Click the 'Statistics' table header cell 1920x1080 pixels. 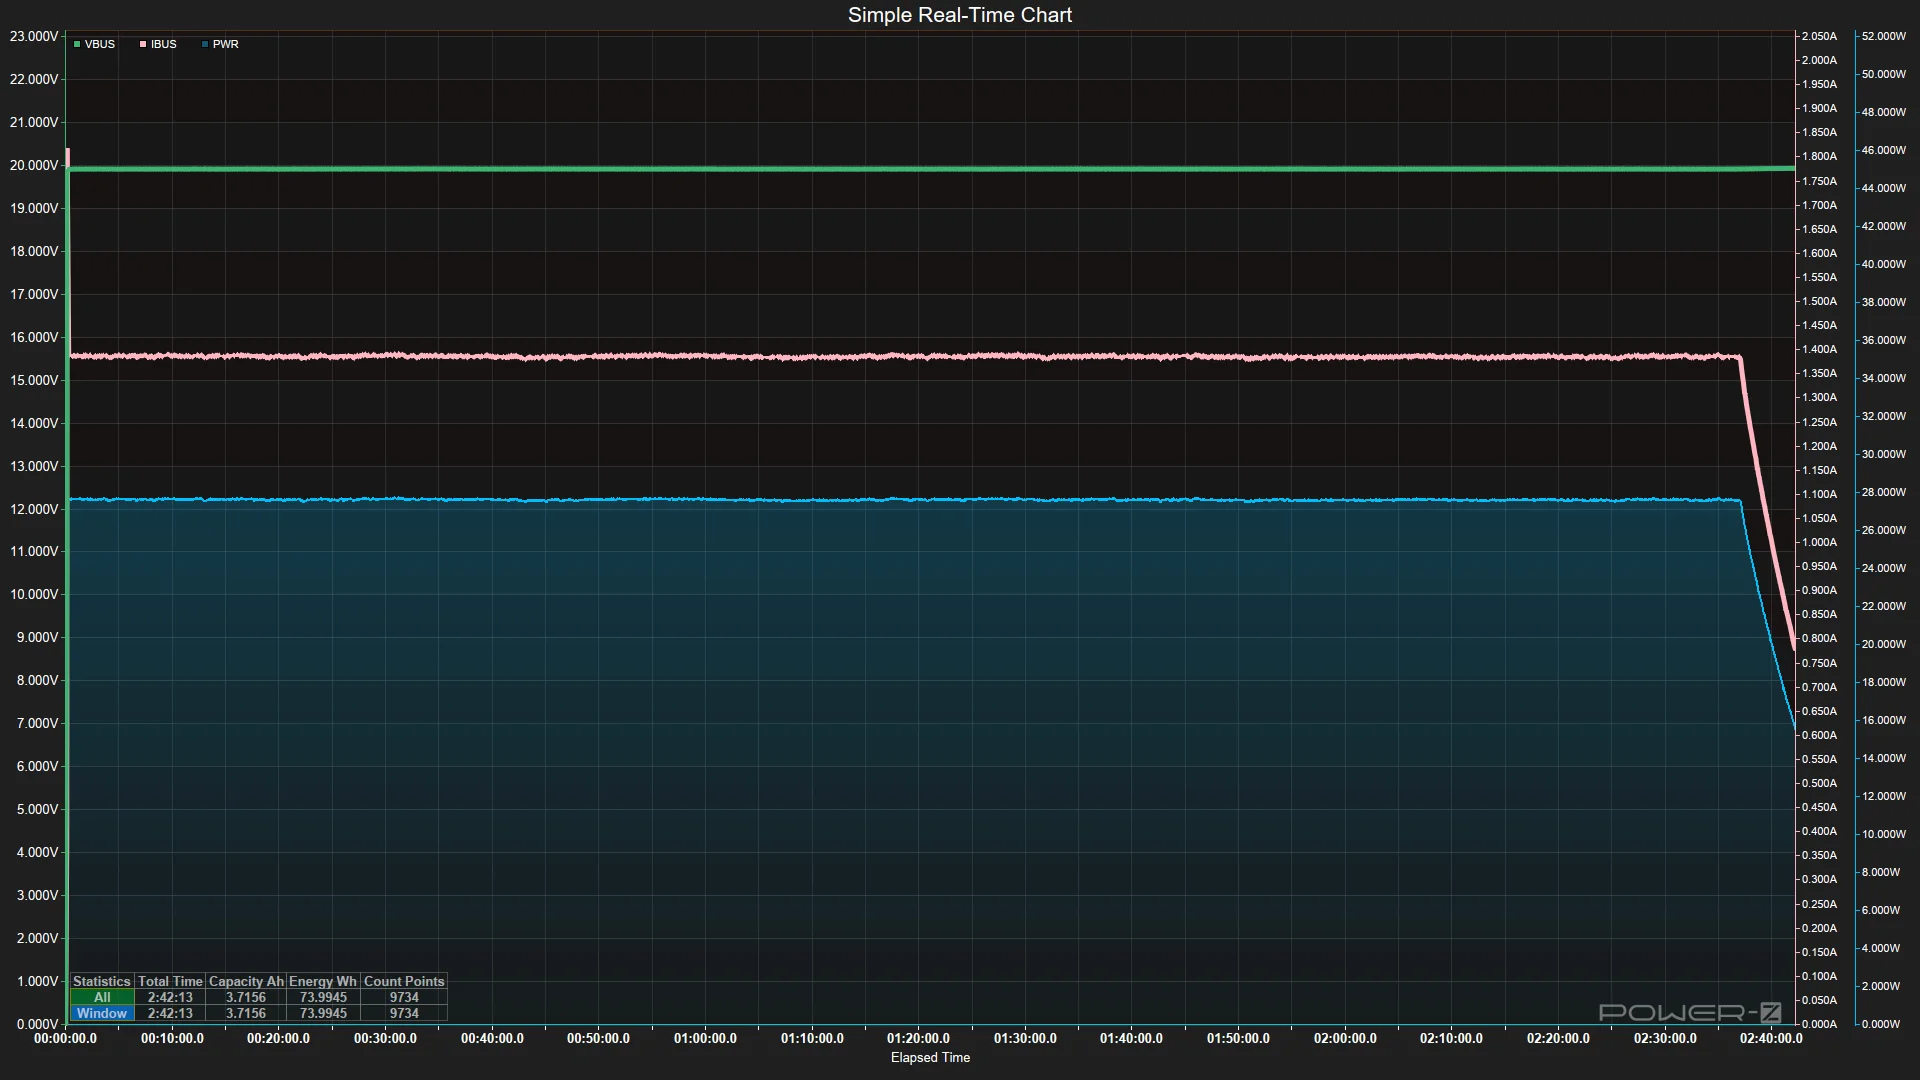point(102,981)
